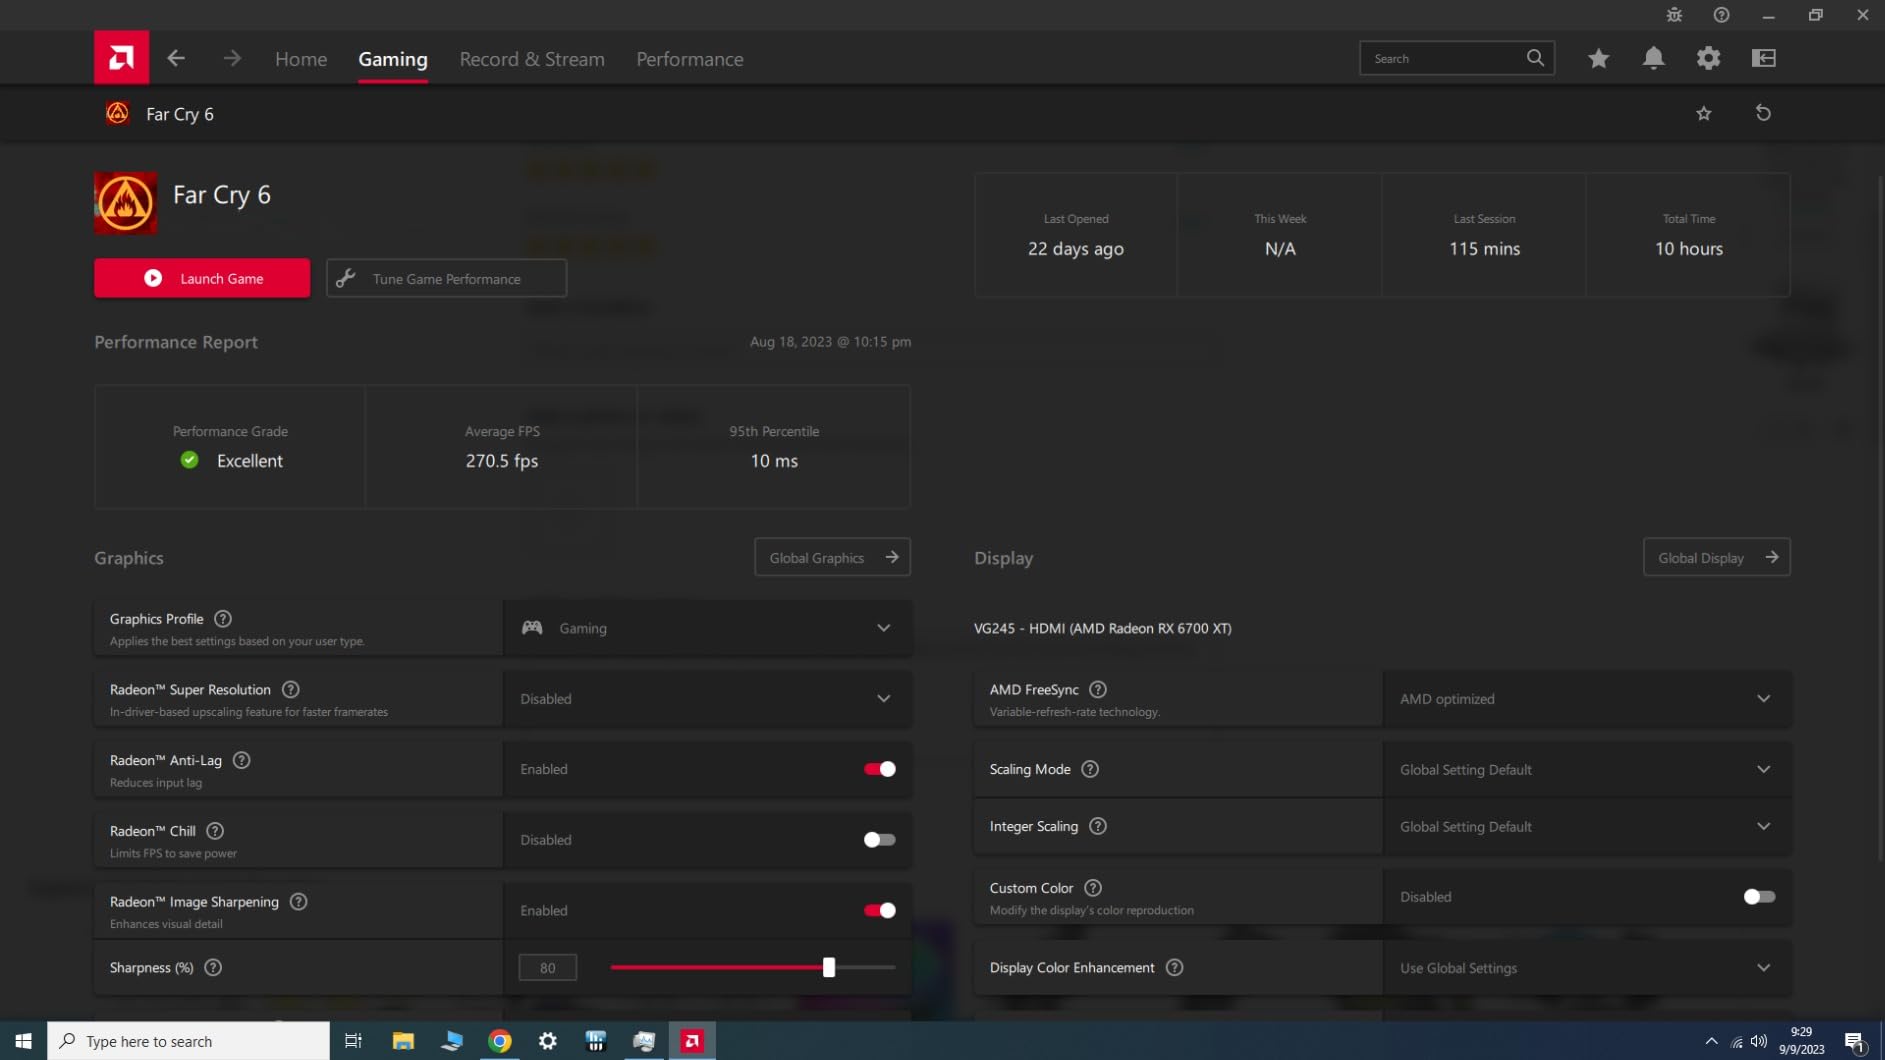Open Google Chrome from taskbar
Image resolution: width=1885 pixels, height=1060 pixels.
coord(499,1041)
